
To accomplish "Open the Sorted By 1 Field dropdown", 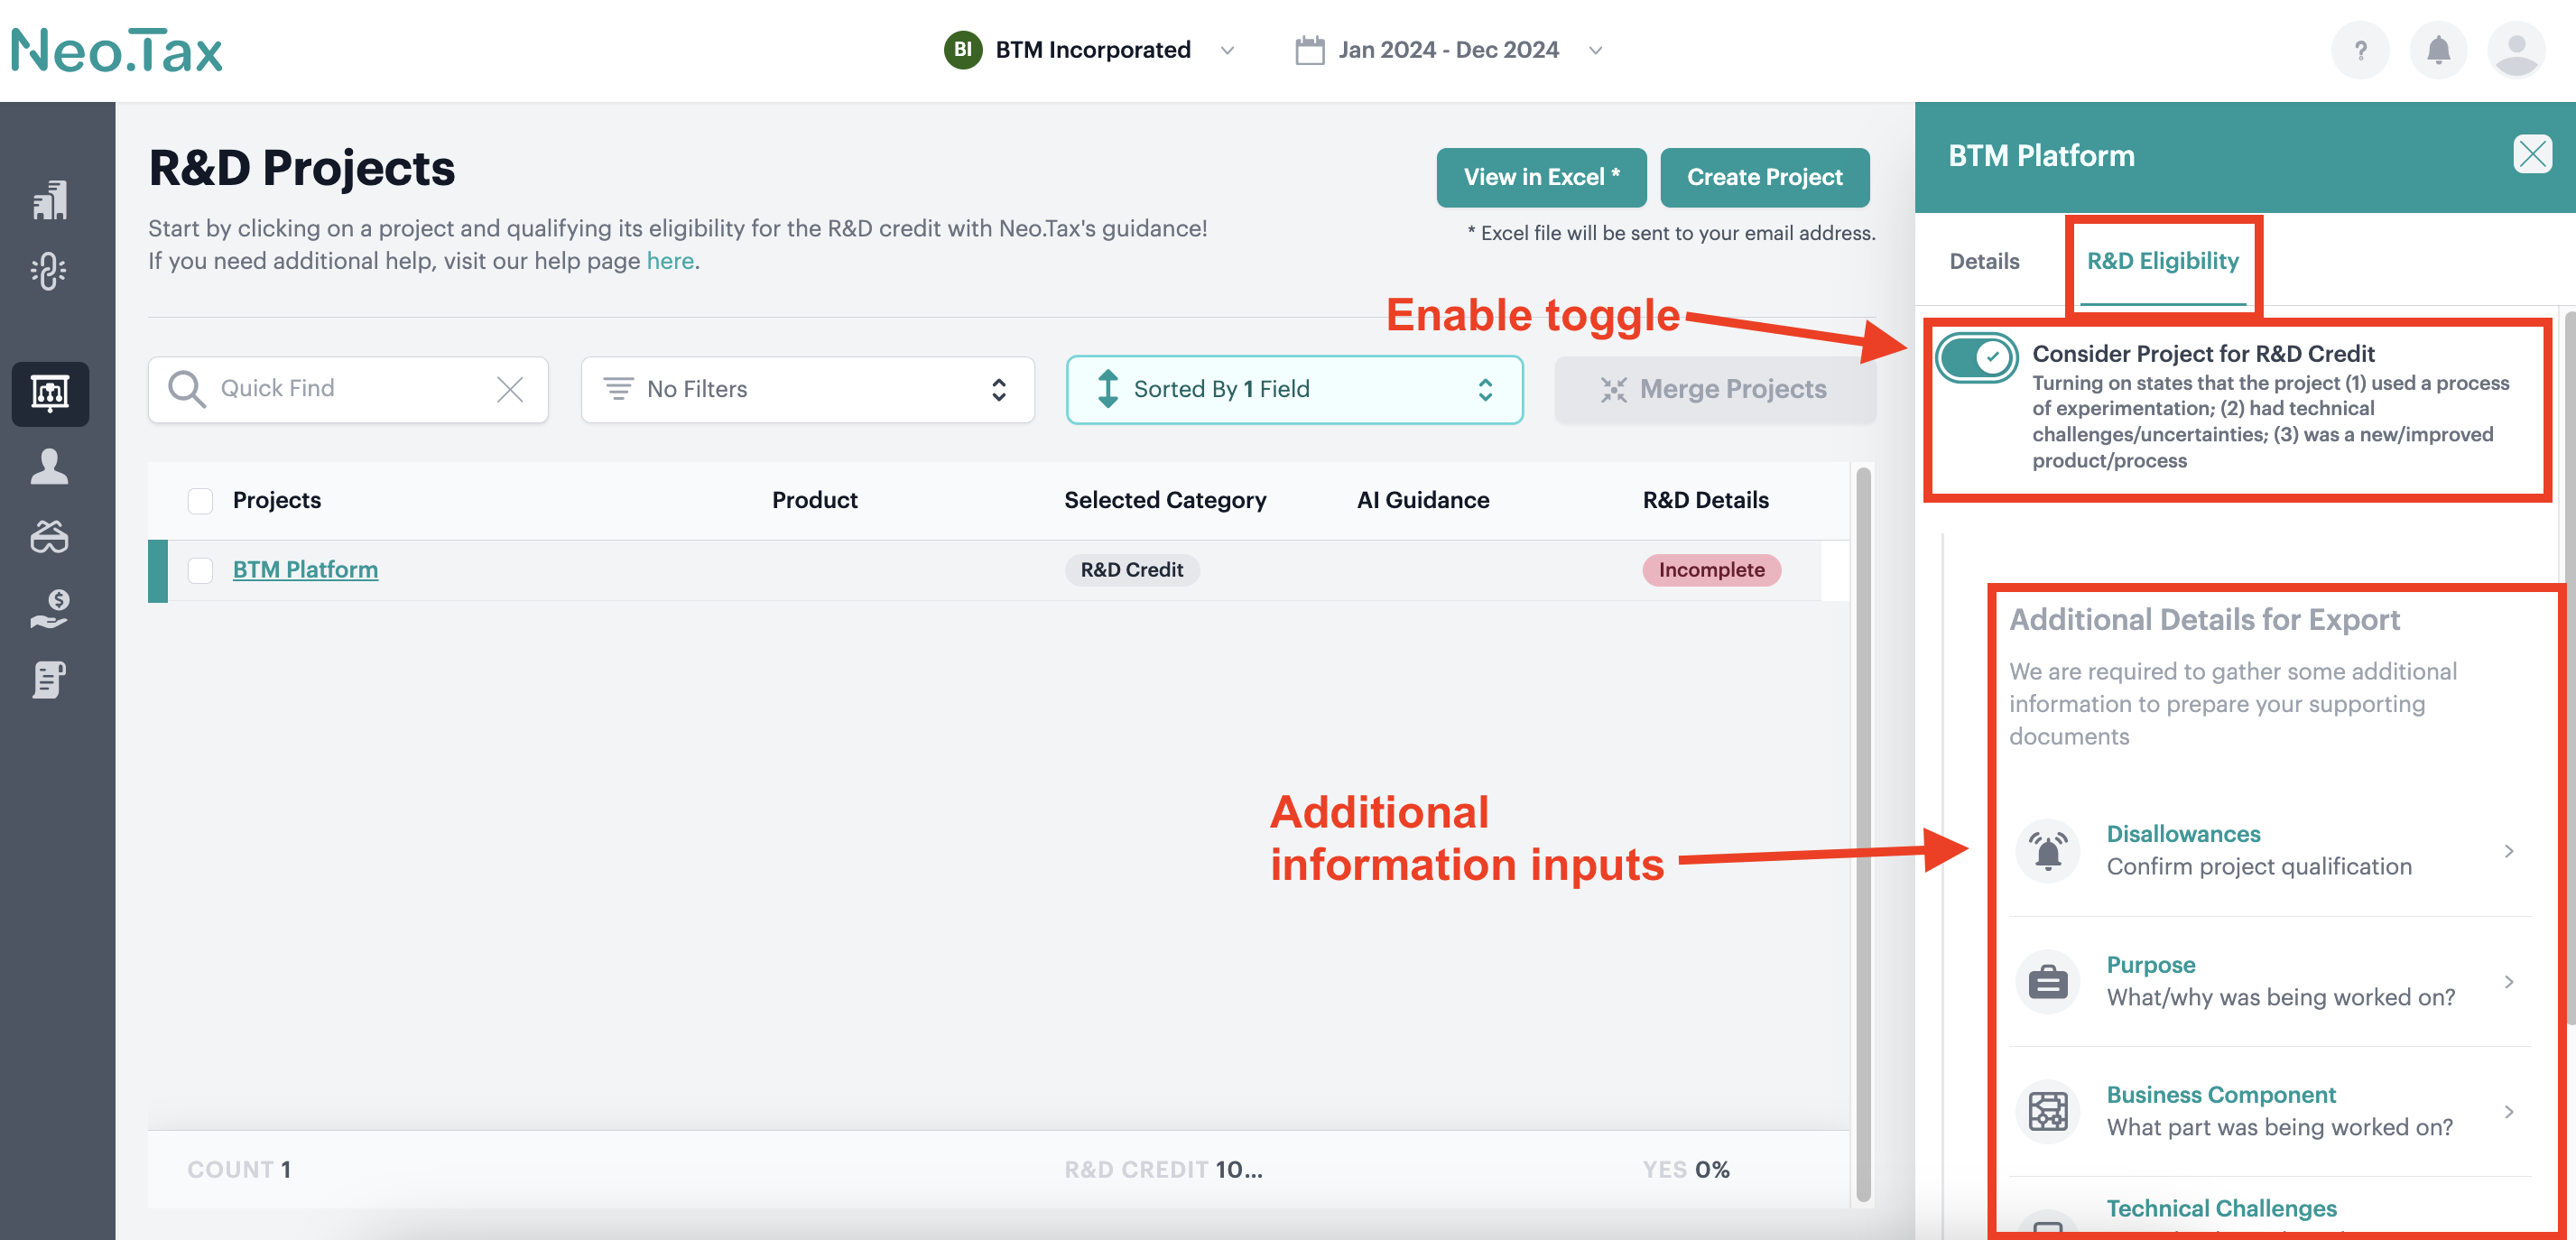I will click(1294, 389).
